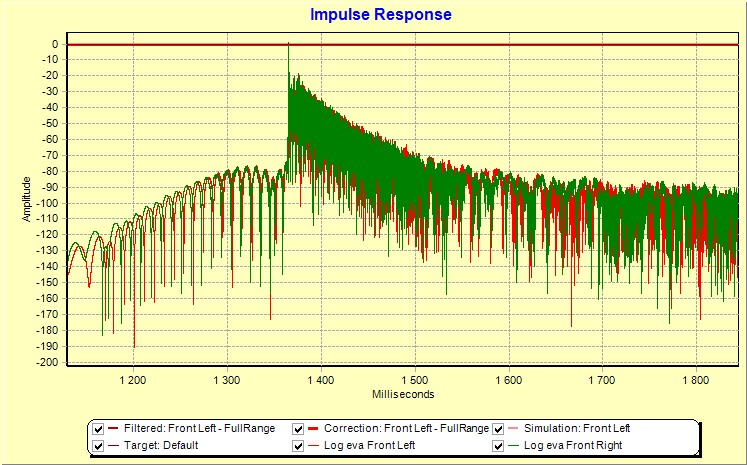Click the -200 y-axis label
Image resolution: width=747 pixels, height=465 pixels.
tap(48, 363)
